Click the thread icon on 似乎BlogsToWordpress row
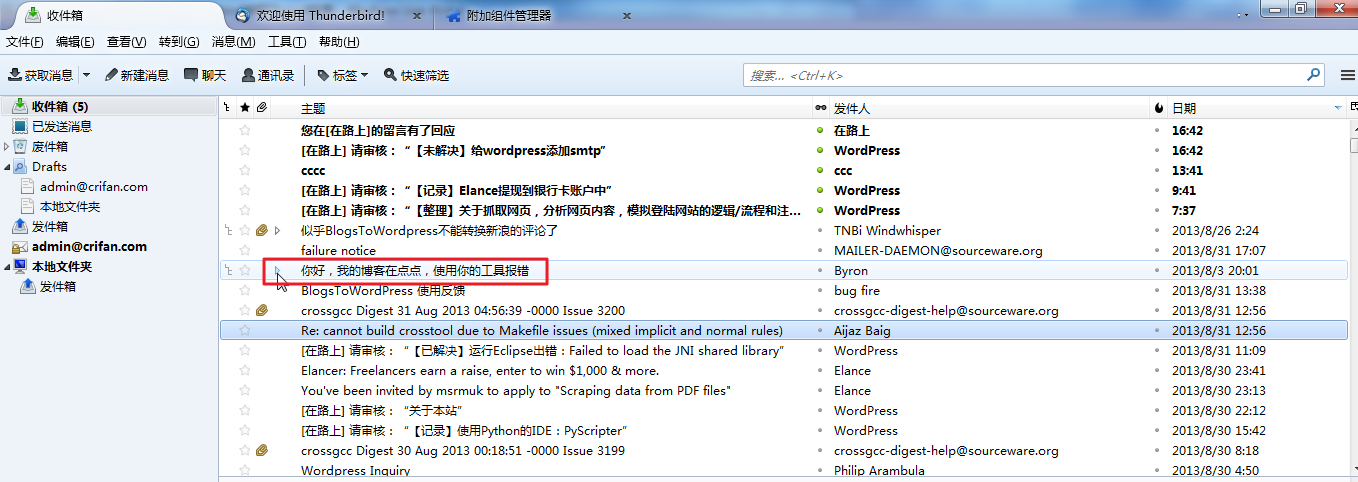 pos(228,230)
